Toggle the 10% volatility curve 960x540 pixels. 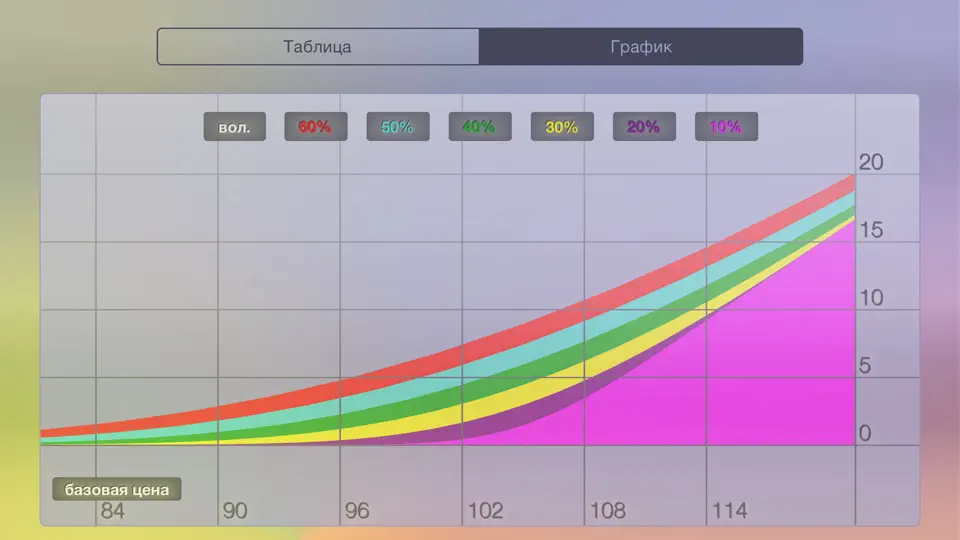tap(726, 127)
